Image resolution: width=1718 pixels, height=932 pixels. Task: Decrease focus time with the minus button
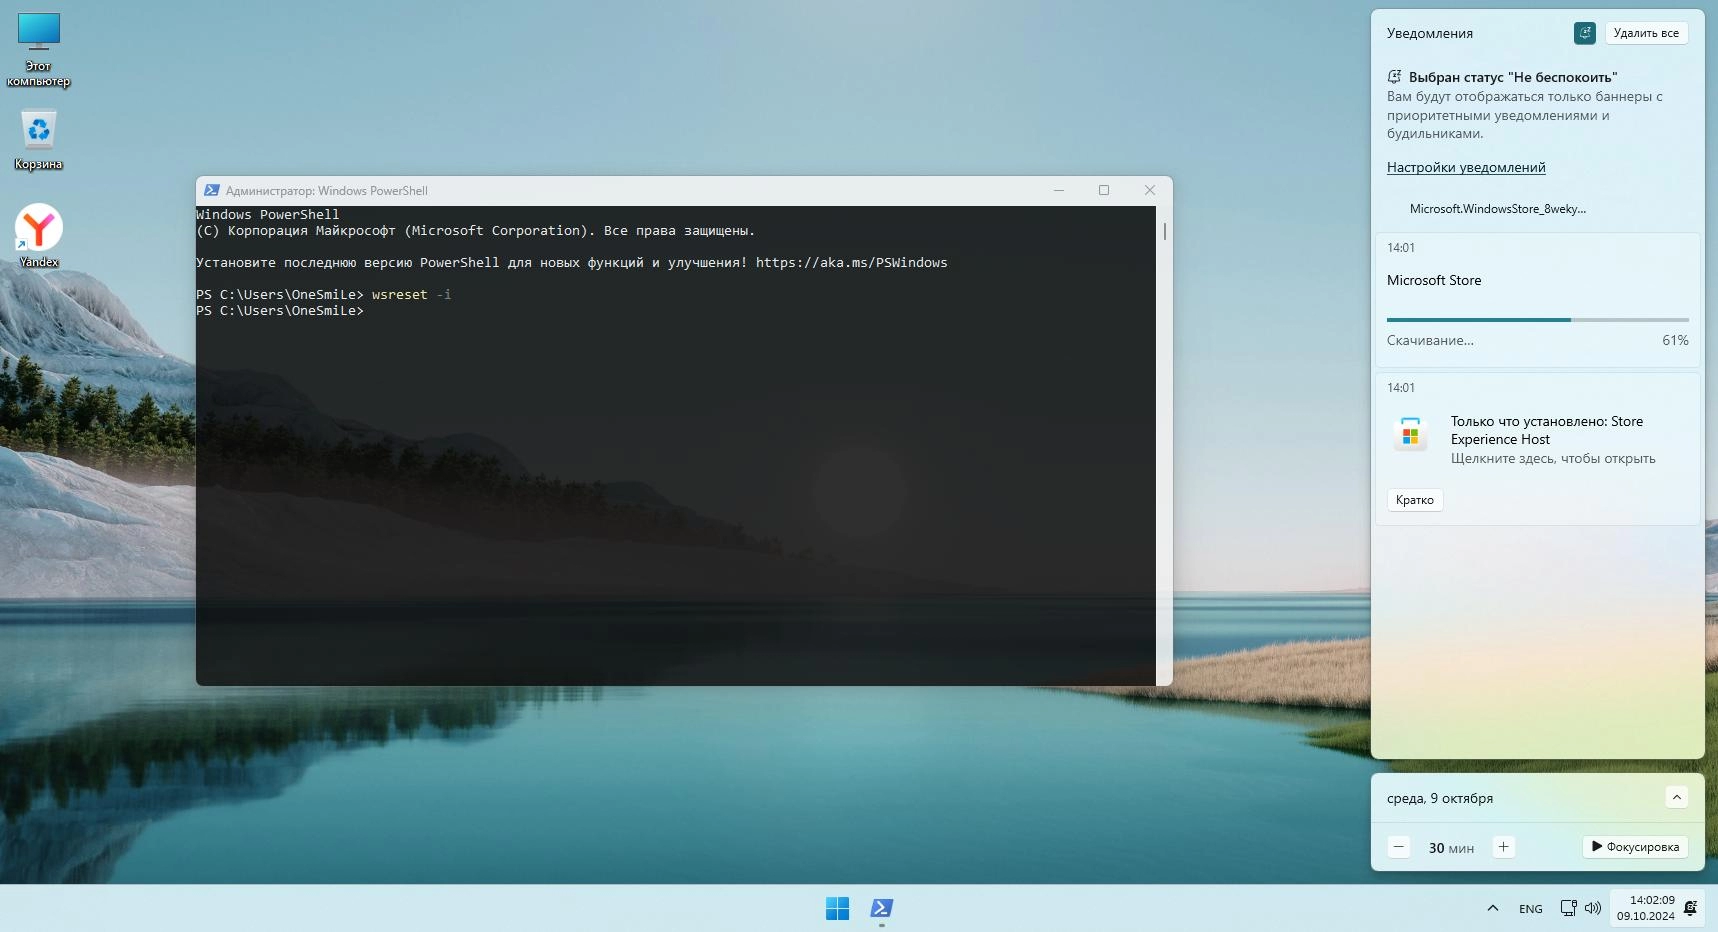tap(1399, 847)
